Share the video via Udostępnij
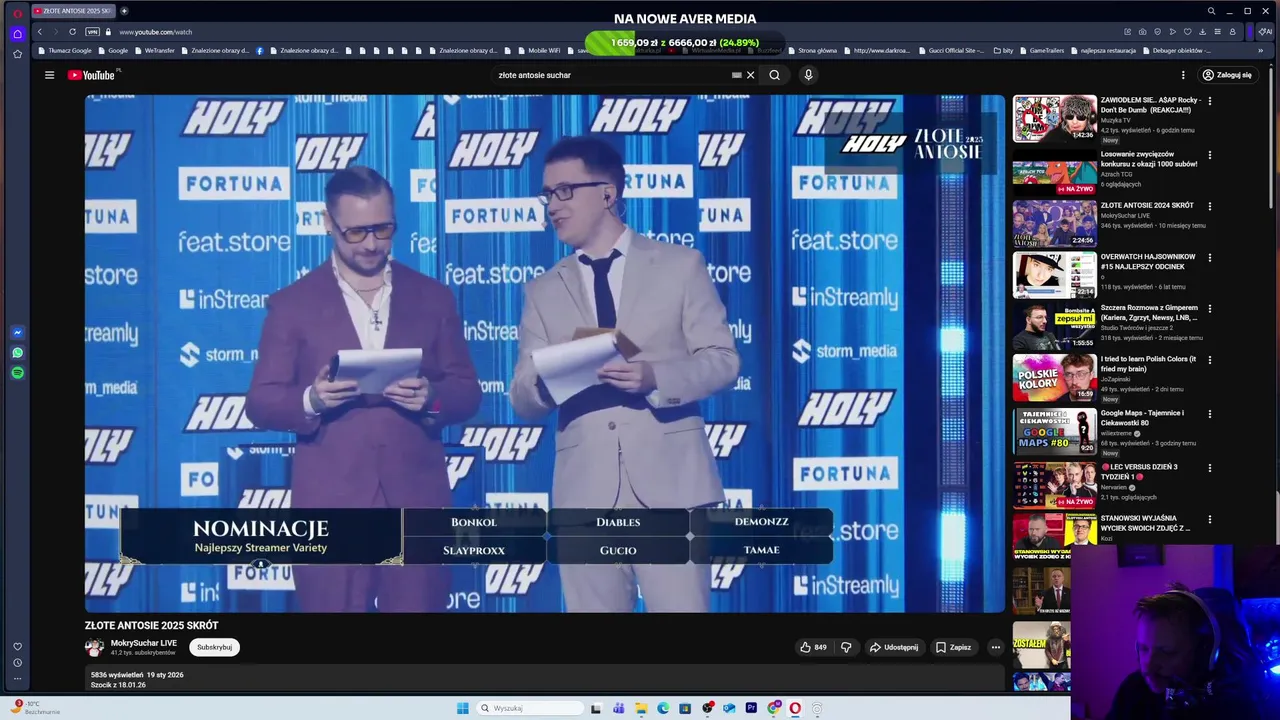 (x=894, y=647)
